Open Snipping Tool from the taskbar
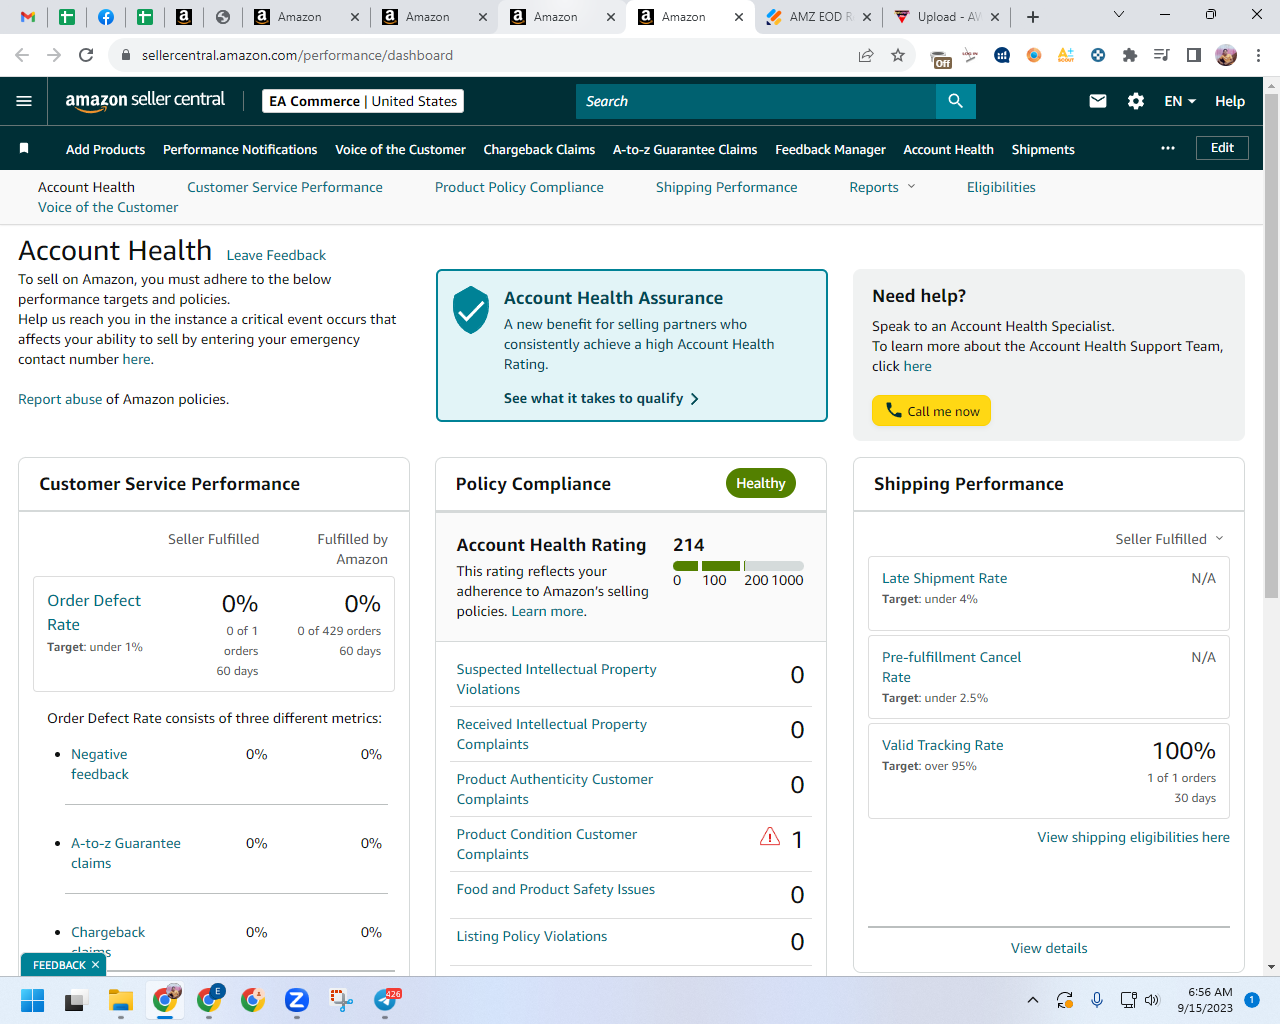The image size is (1280, 1024). click(x=341, y=1000)
